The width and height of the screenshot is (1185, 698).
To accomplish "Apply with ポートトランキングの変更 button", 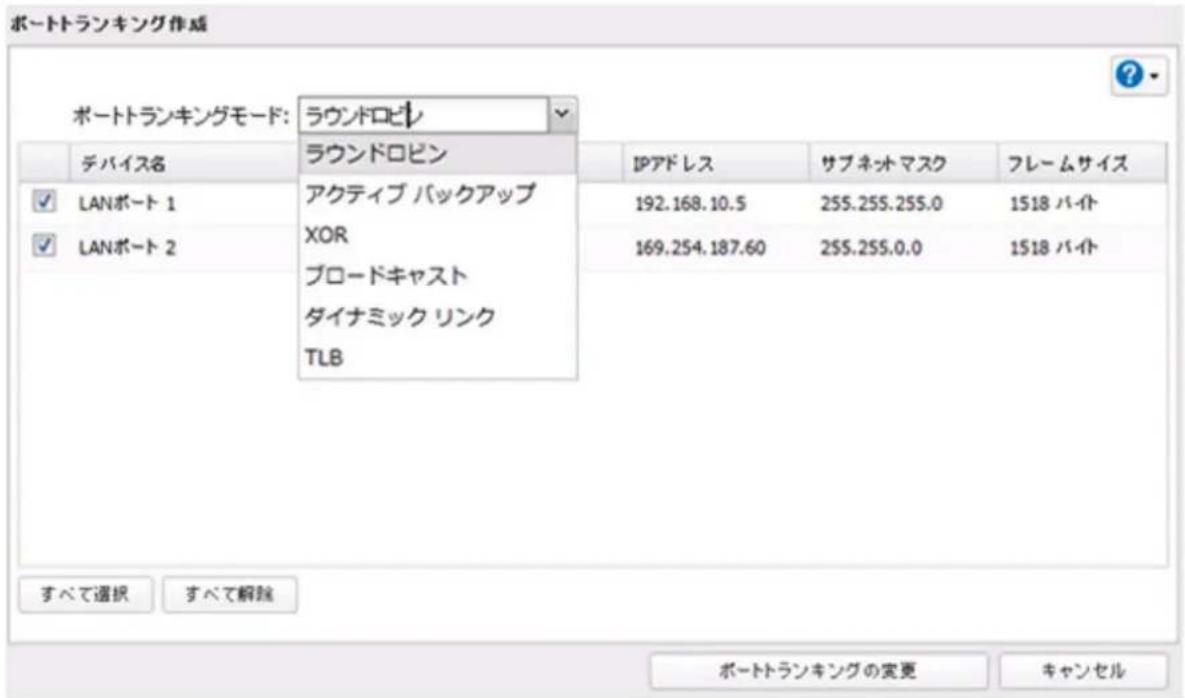I will 818,671.
